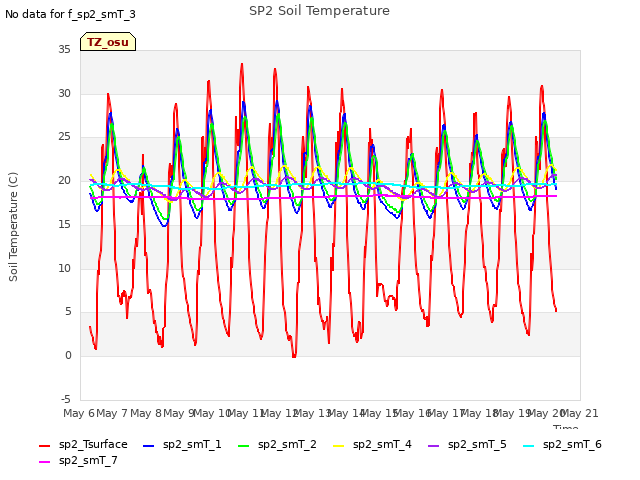
Task: Click the 10 y-axis tick label
Action: [64, 268]
